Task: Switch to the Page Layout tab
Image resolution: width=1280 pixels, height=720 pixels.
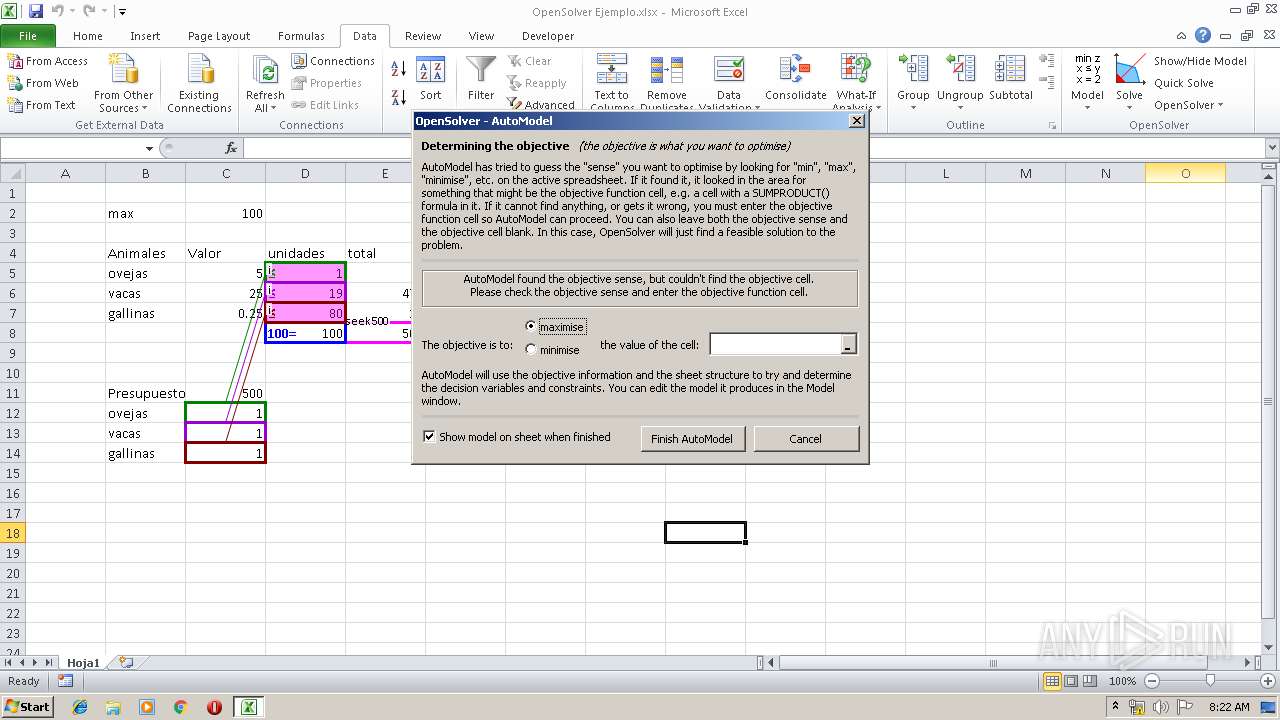Action: pos(219,35)
